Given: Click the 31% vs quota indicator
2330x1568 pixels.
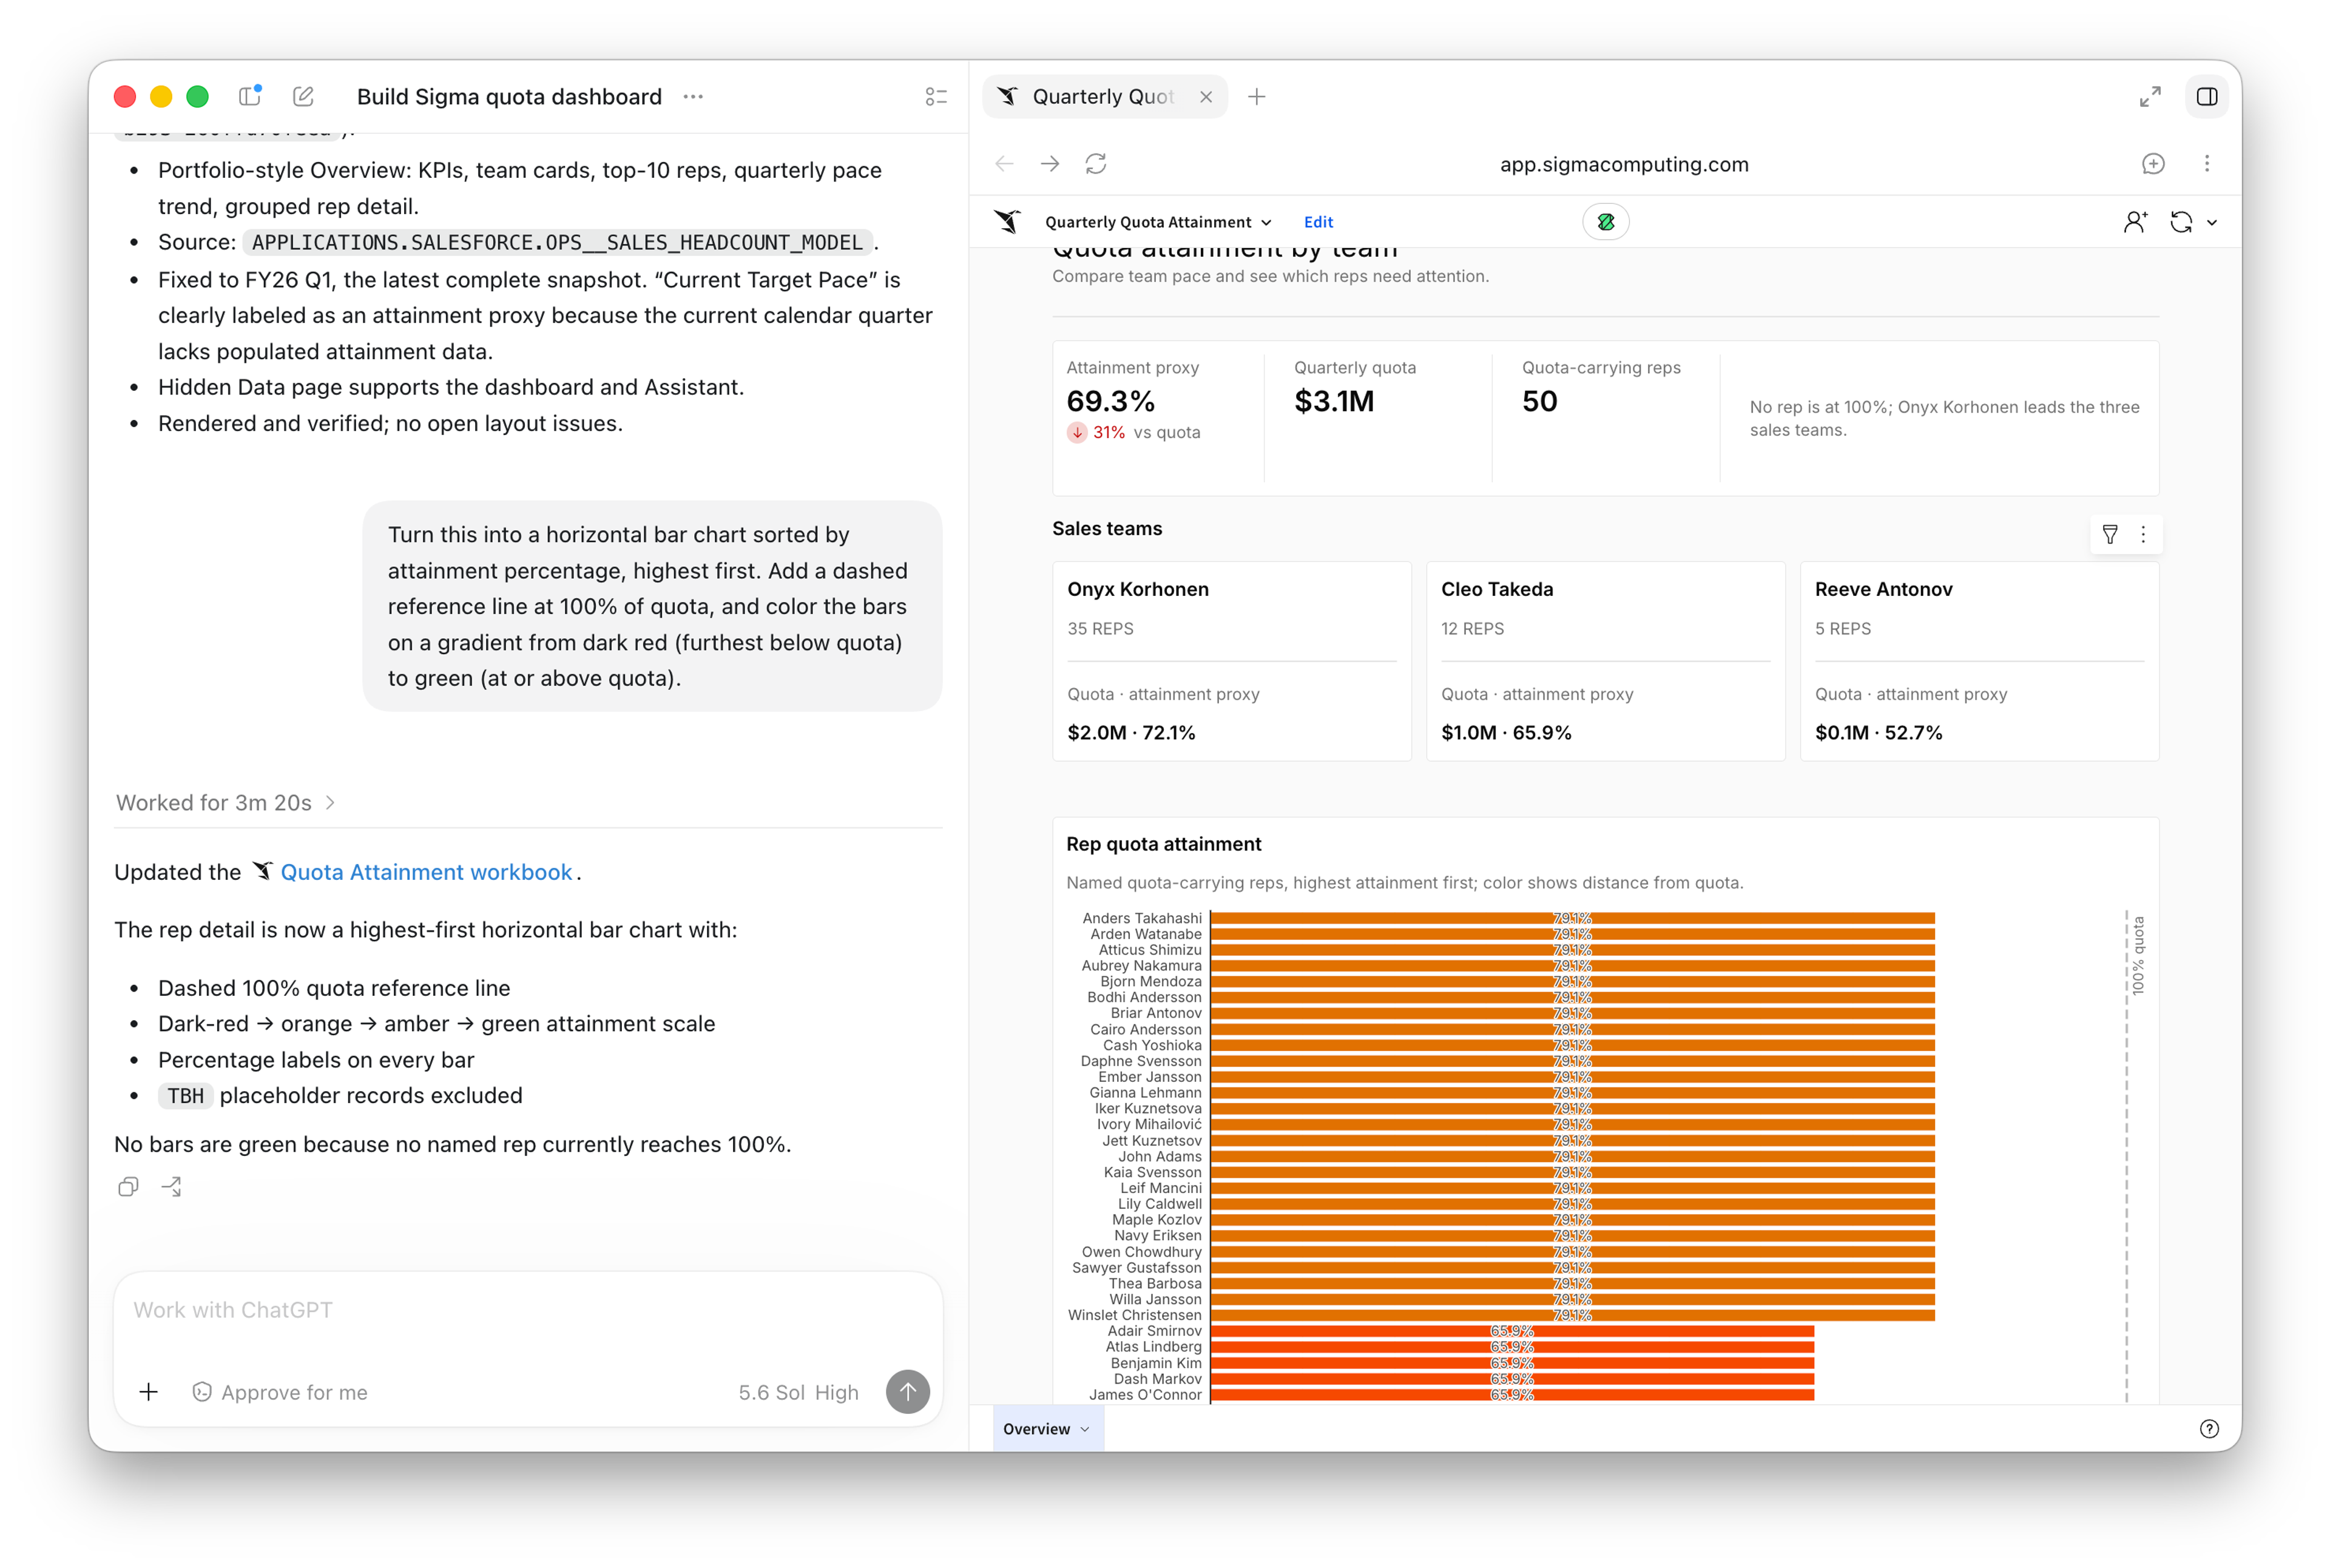Looking at the screenshot, I should click(1133, 432).
